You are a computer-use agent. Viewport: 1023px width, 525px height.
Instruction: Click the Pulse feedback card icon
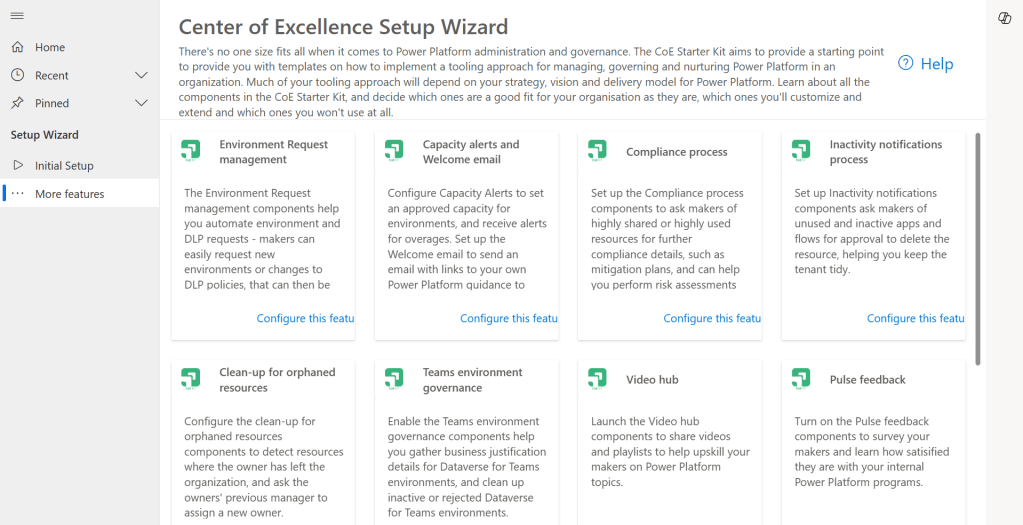[x=801, y=379]
